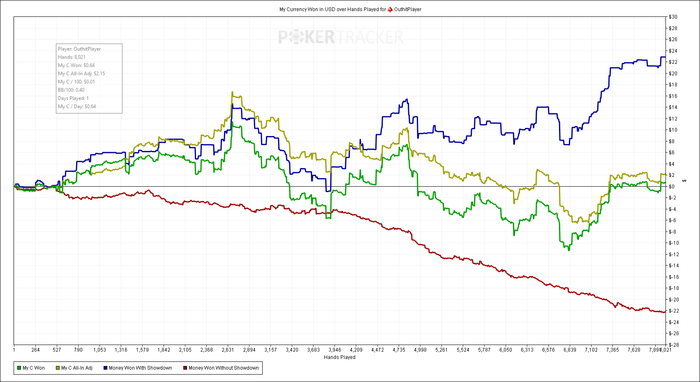This screenshot has width=700, height=382.
Task: Select the 'Money Won With Showdown' legend label
Action: (140, 368)
